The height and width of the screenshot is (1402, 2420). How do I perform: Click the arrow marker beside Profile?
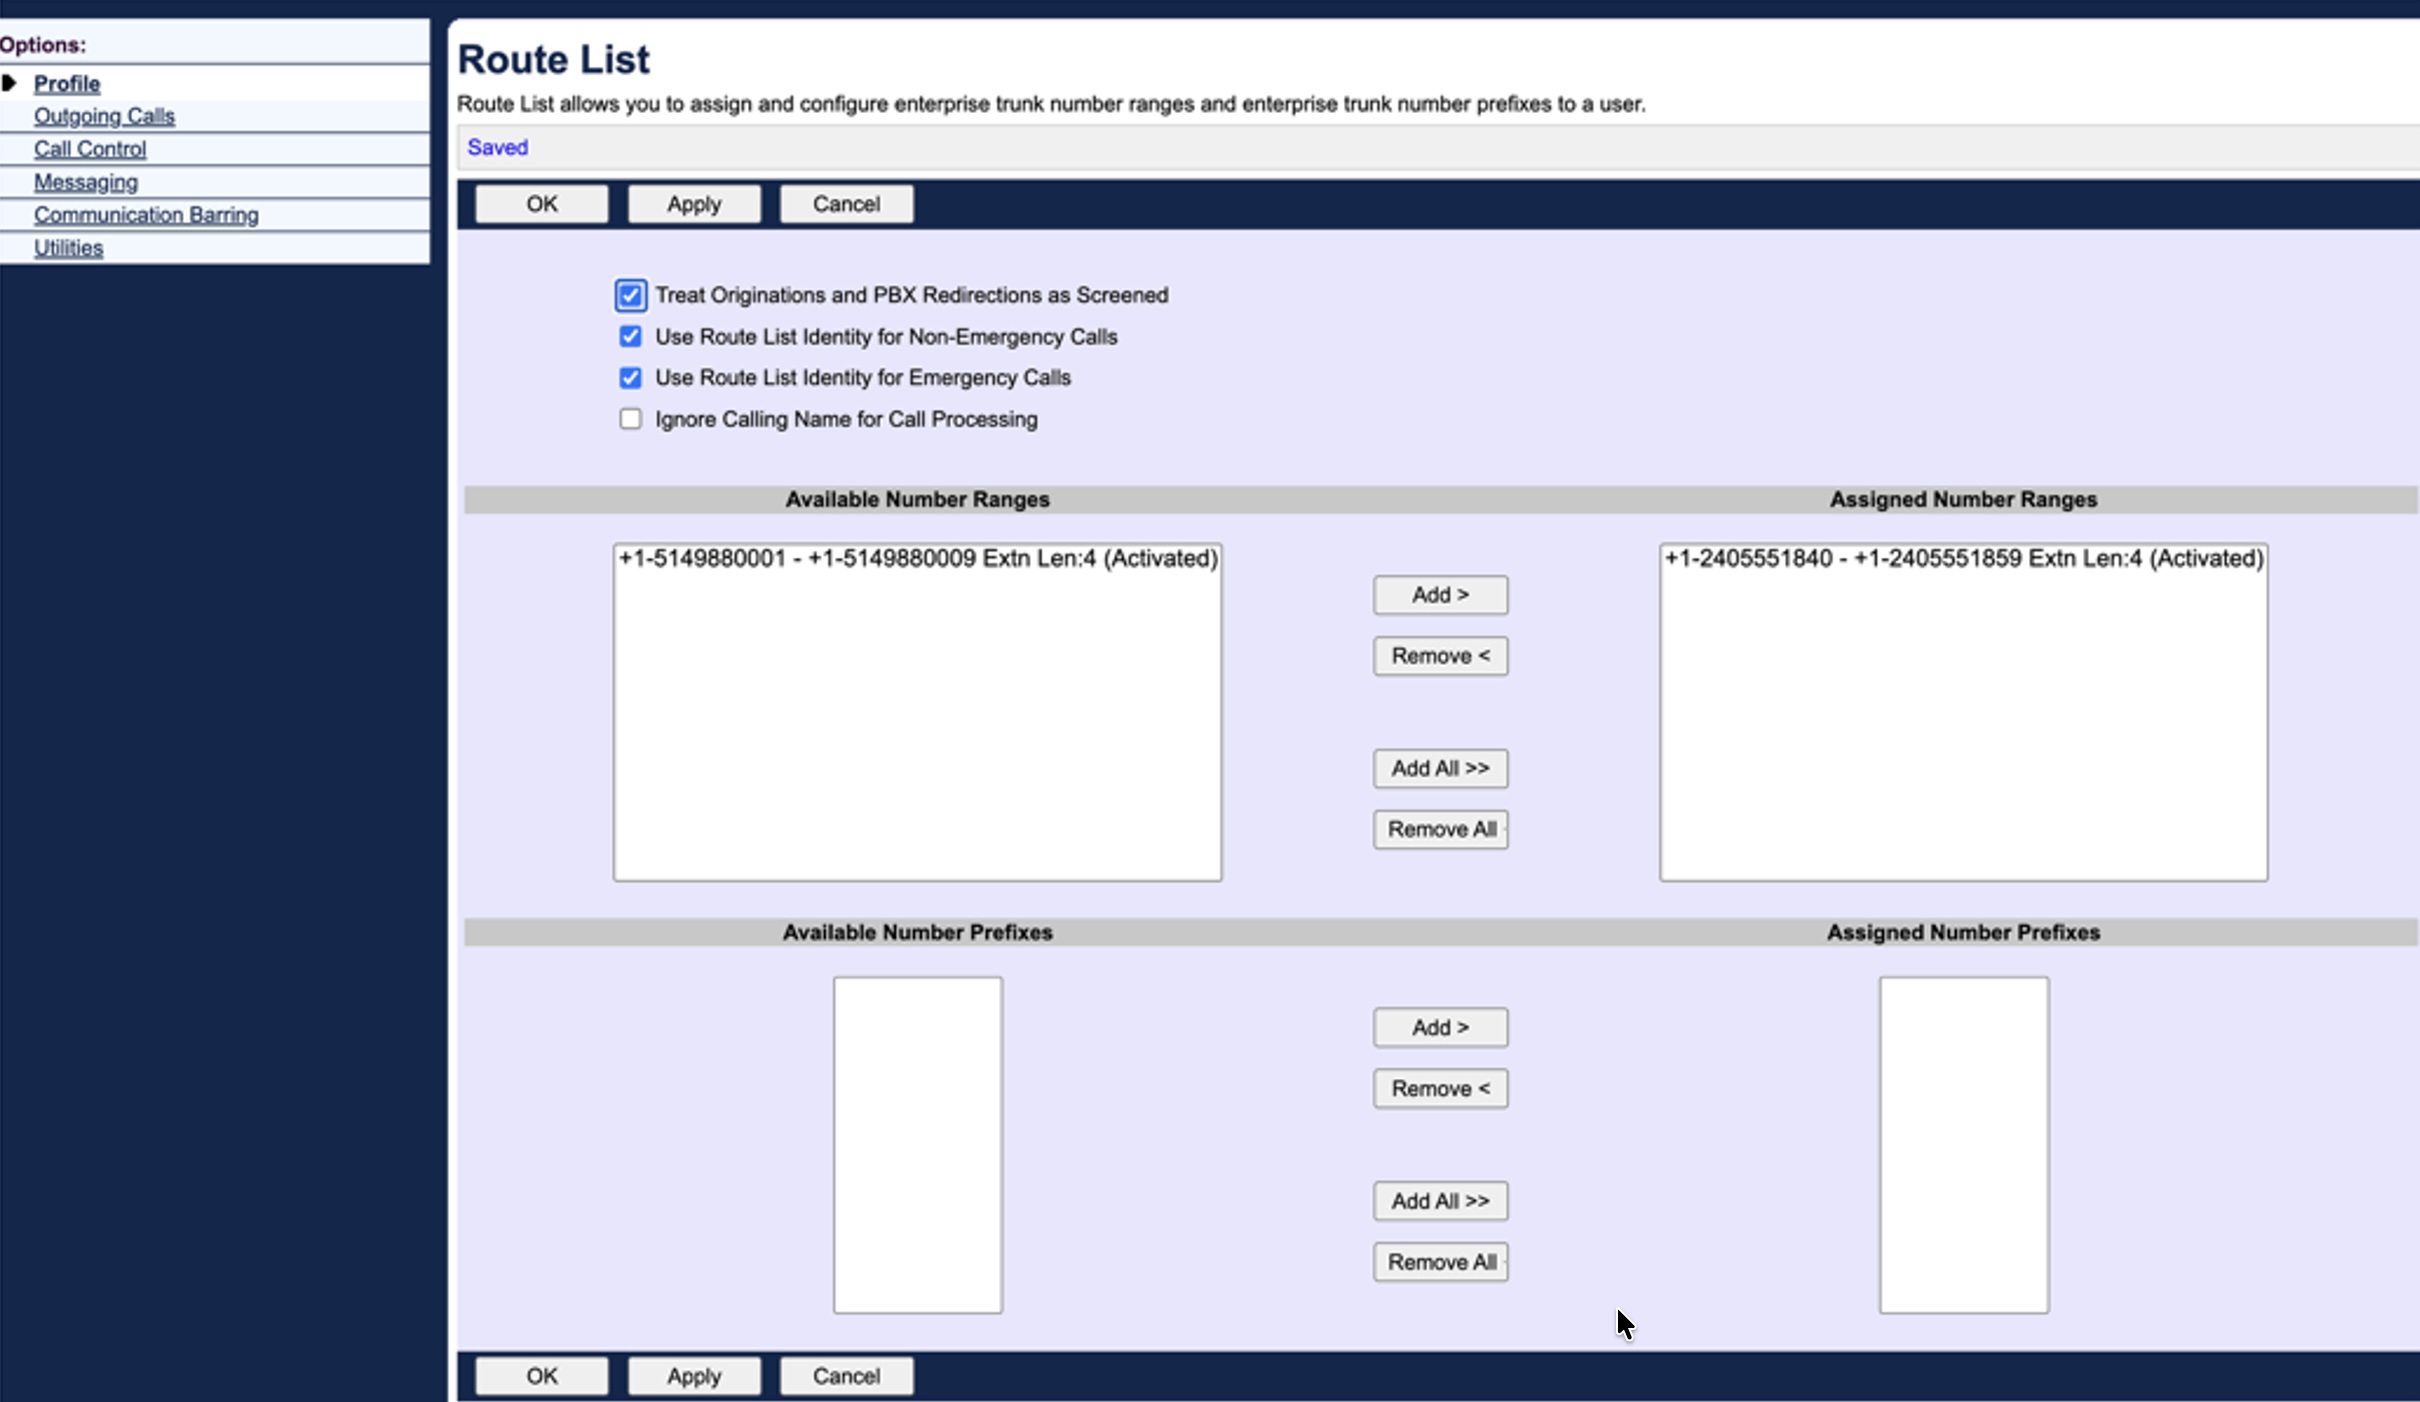click(x=9, y=83)
